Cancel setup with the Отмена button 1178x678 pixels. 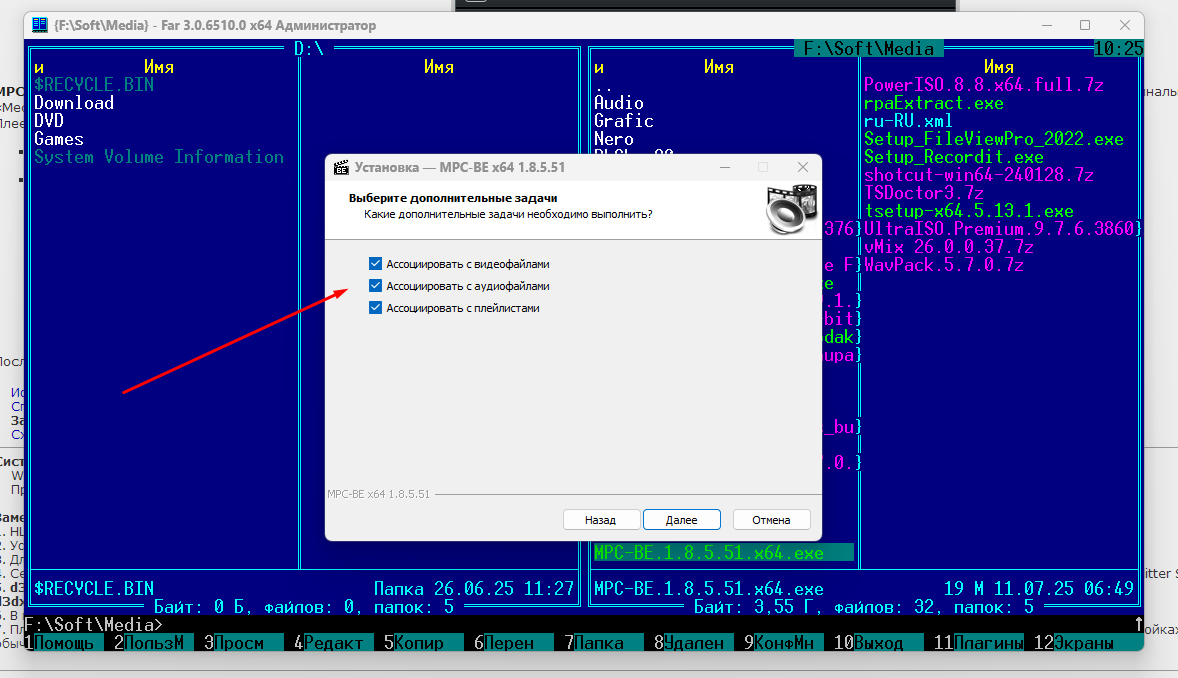(772, 519)
